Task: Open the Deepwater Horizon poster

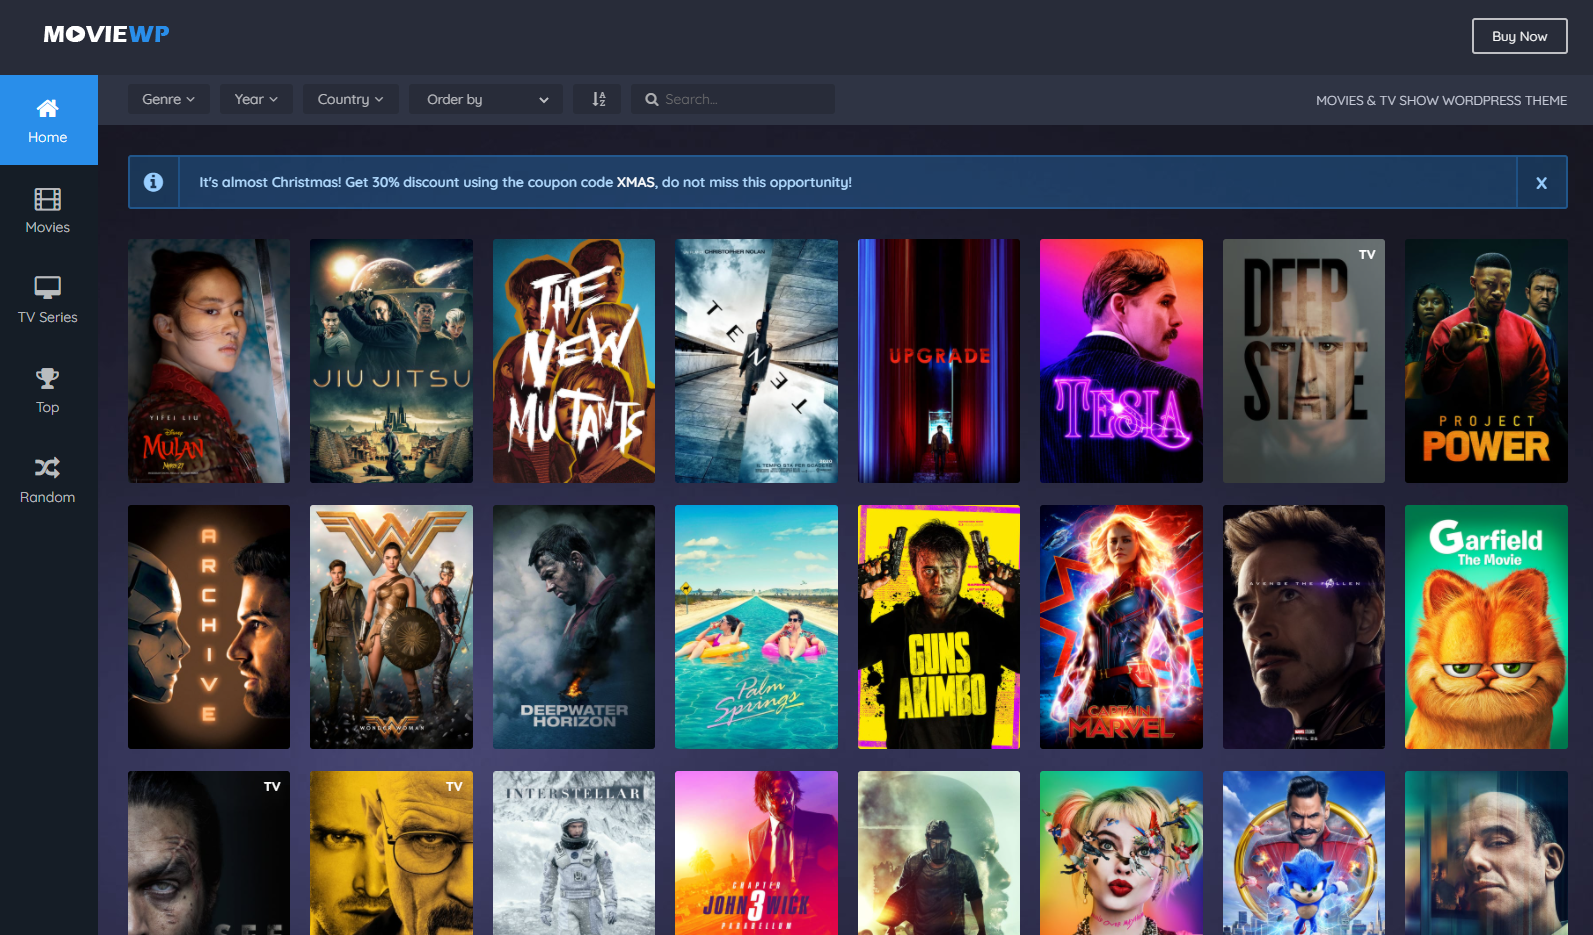Action: pos(574,627)
